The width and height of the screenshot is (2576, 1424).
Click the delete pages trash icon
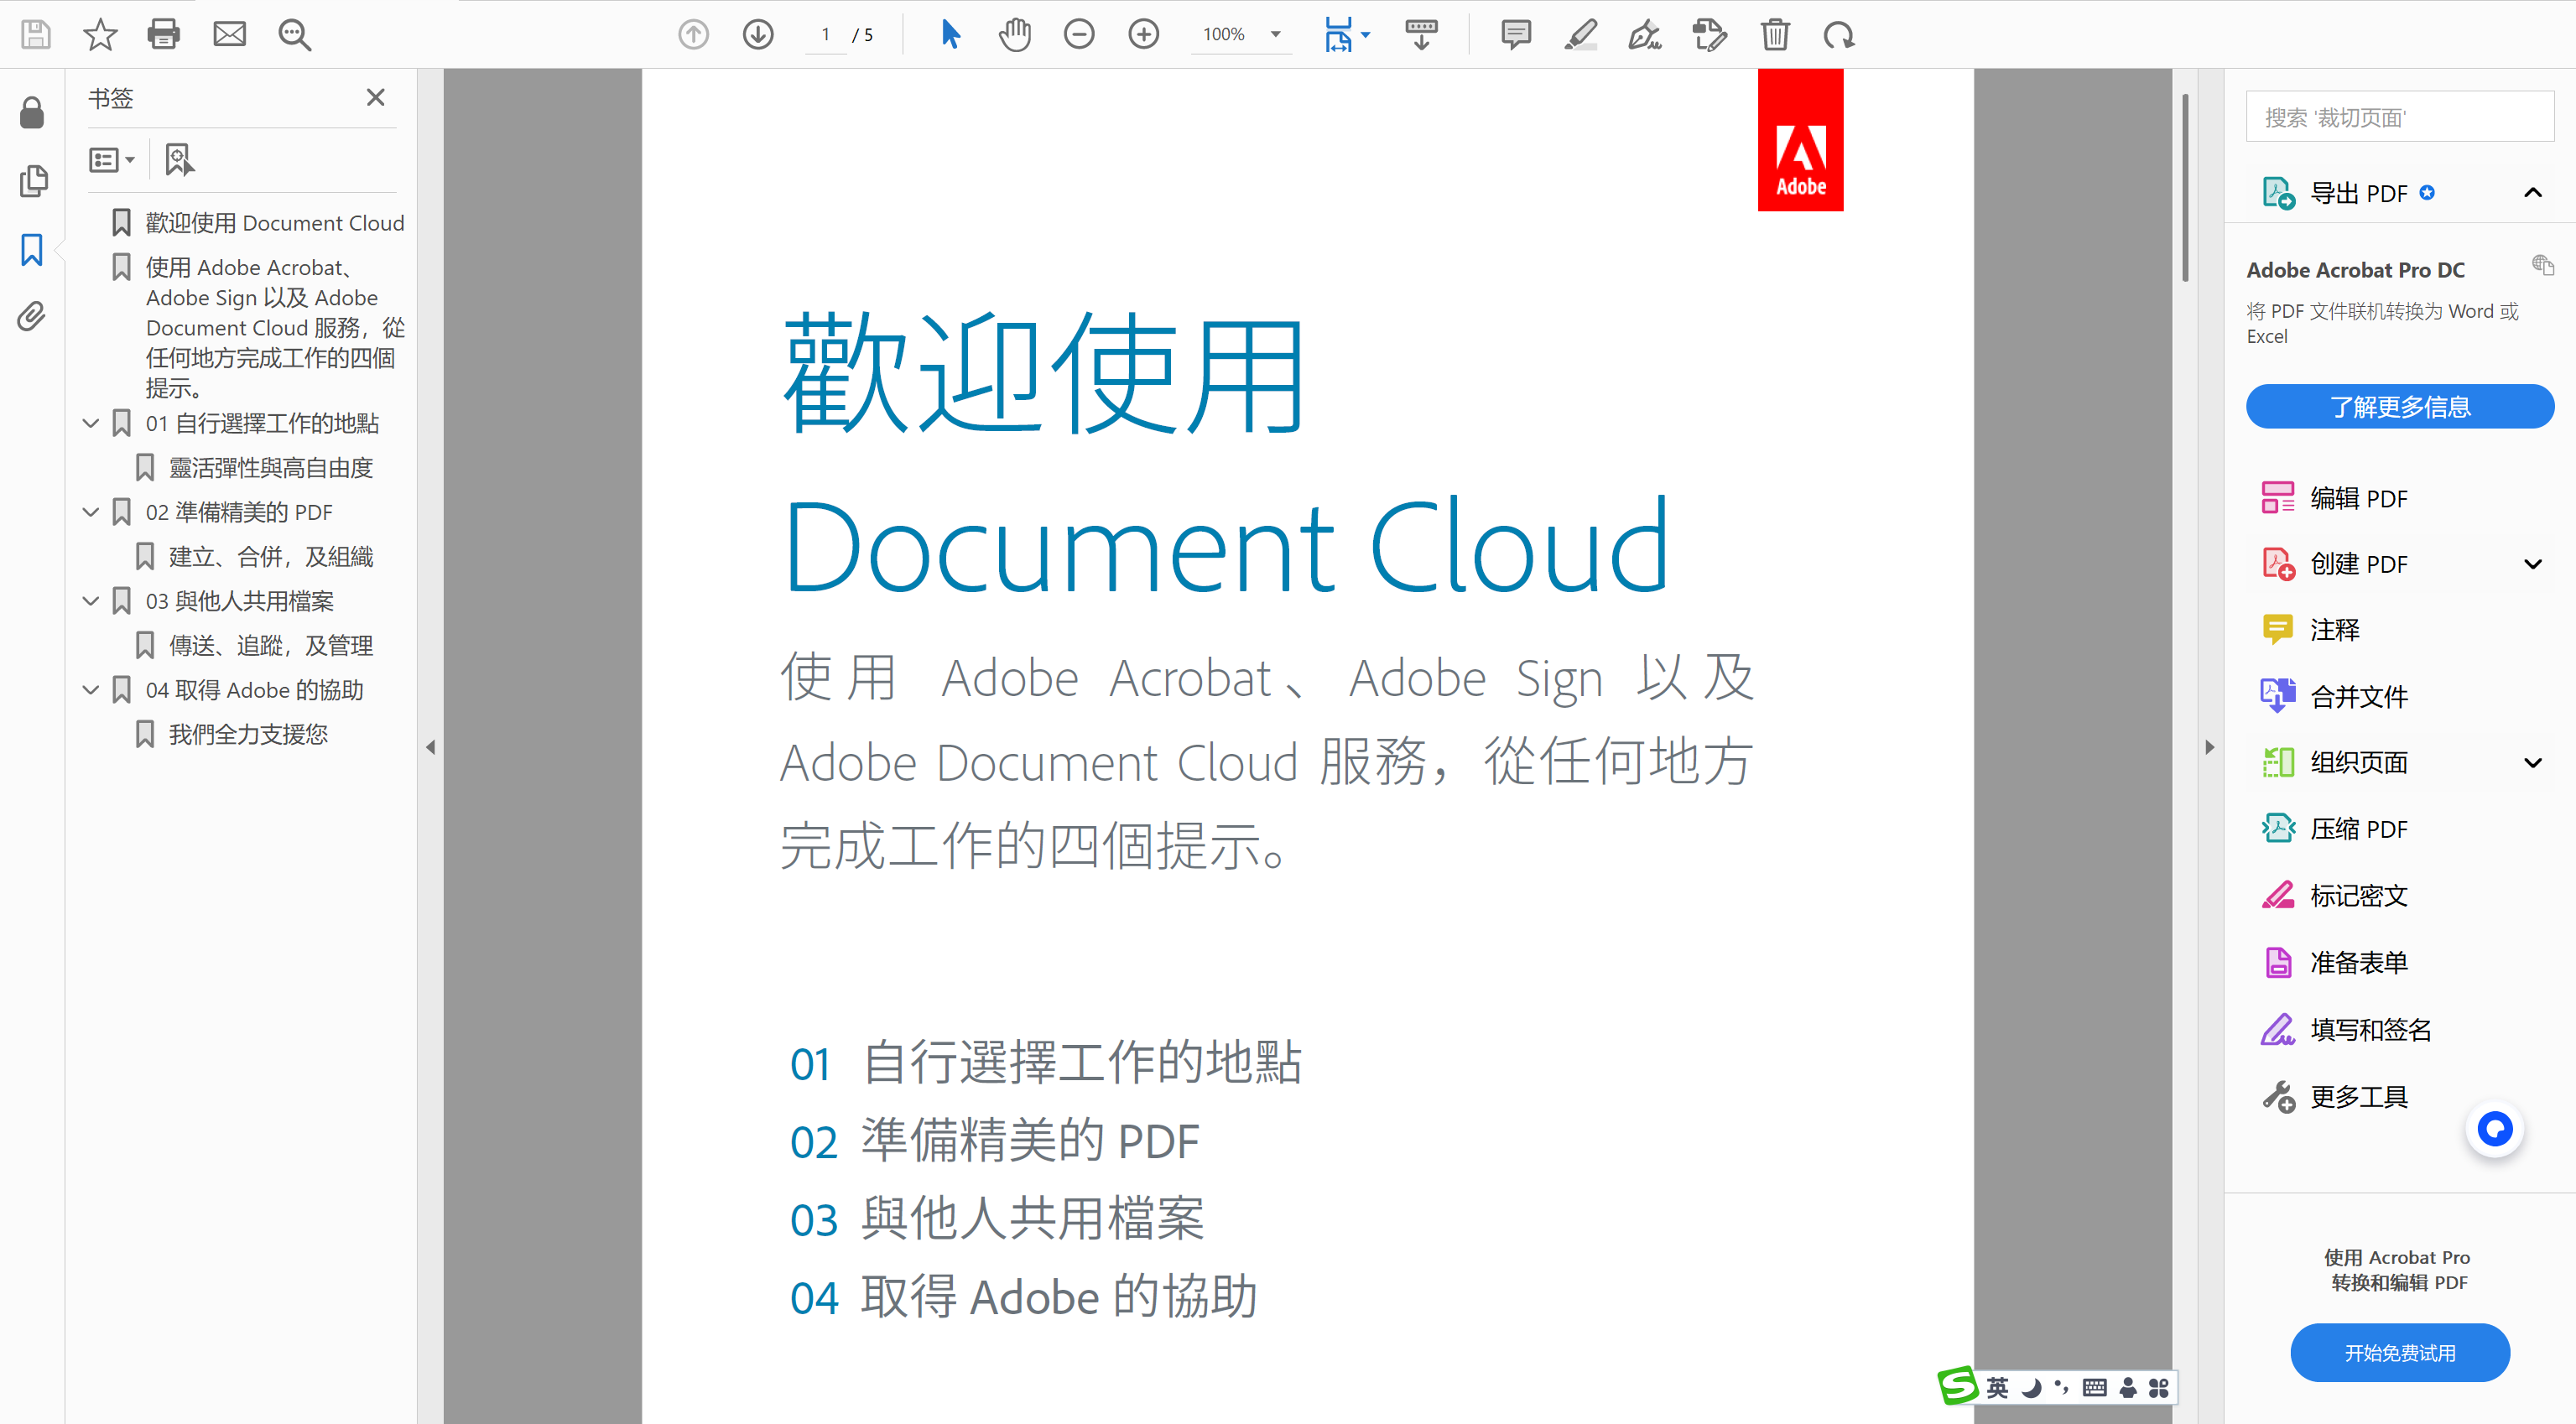click(x=1775, y=34)
